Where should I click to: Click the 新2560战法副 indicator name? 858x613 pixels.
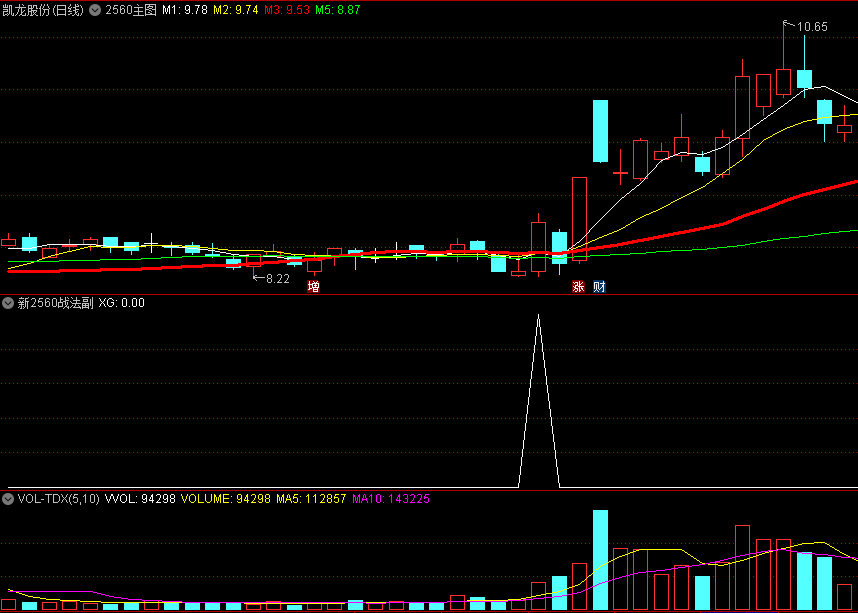pos(55,303)
